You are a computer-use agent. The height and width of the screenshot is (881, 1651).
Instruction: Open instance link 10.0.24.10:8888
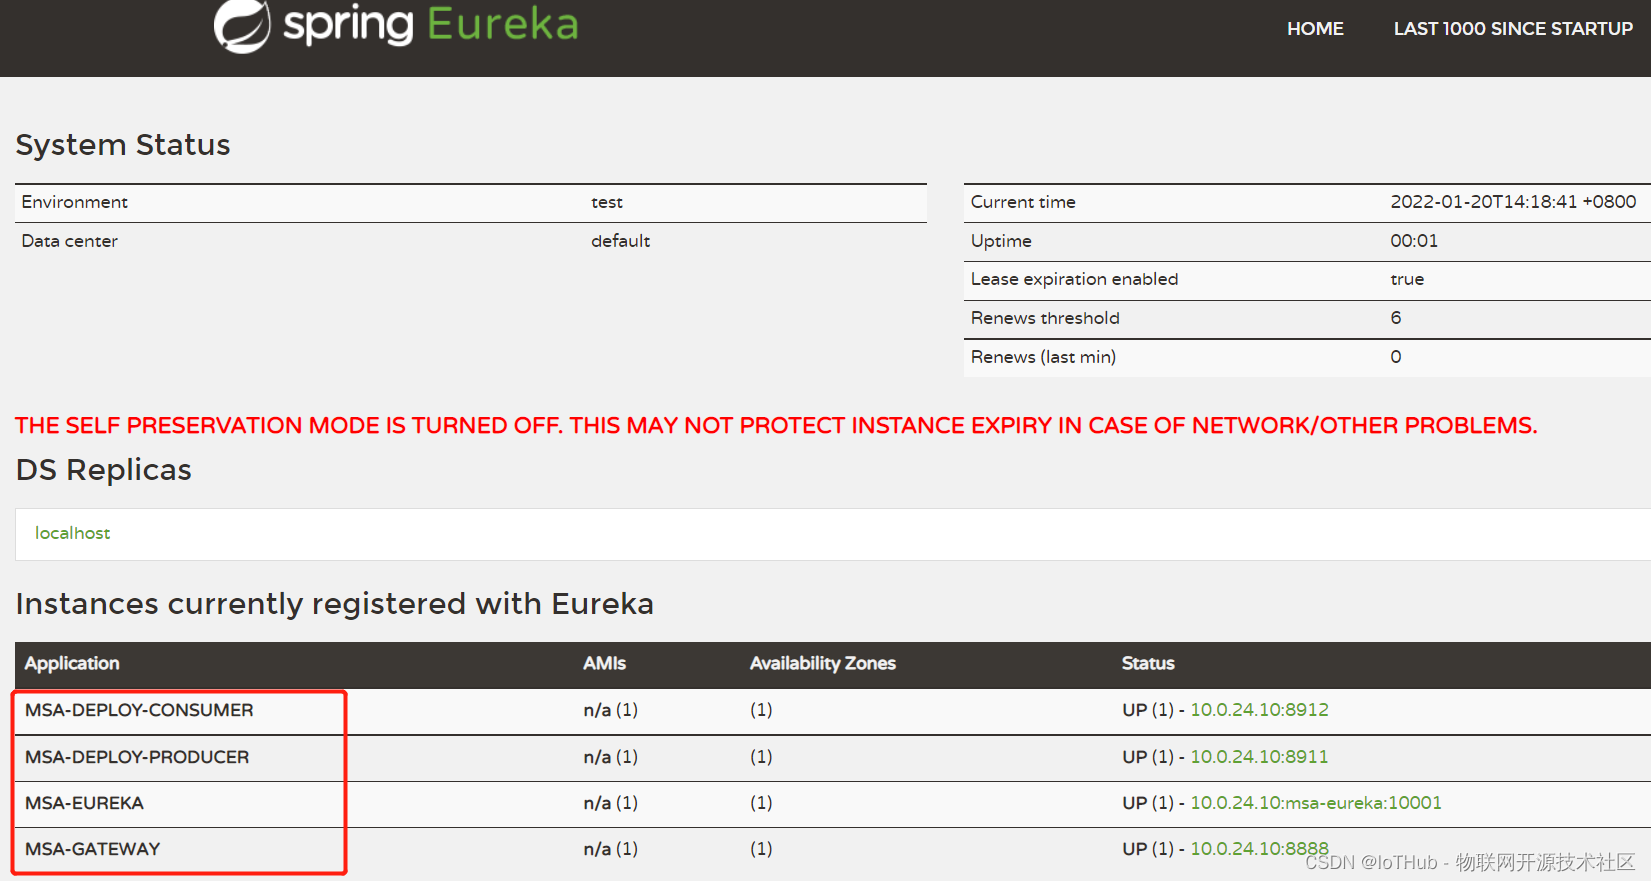pyautogui.click(x=1259, y=849)
